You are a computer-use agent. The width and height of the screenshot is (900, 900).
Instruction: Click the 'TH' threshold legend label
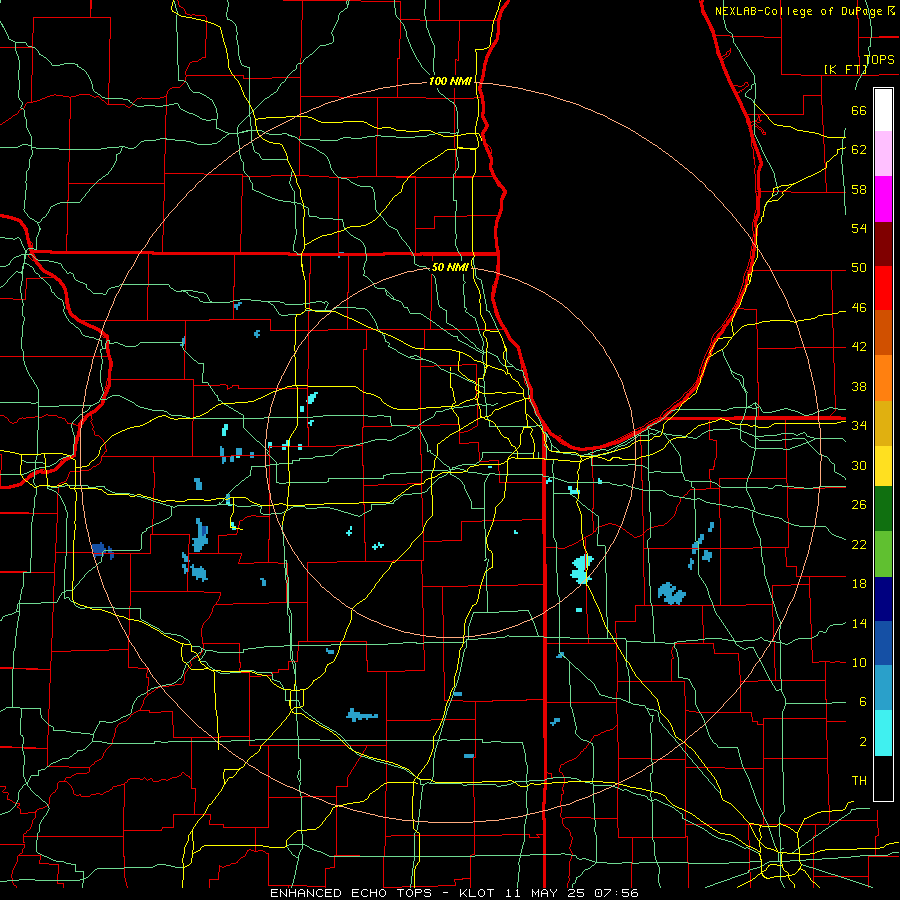click(859, 781)
